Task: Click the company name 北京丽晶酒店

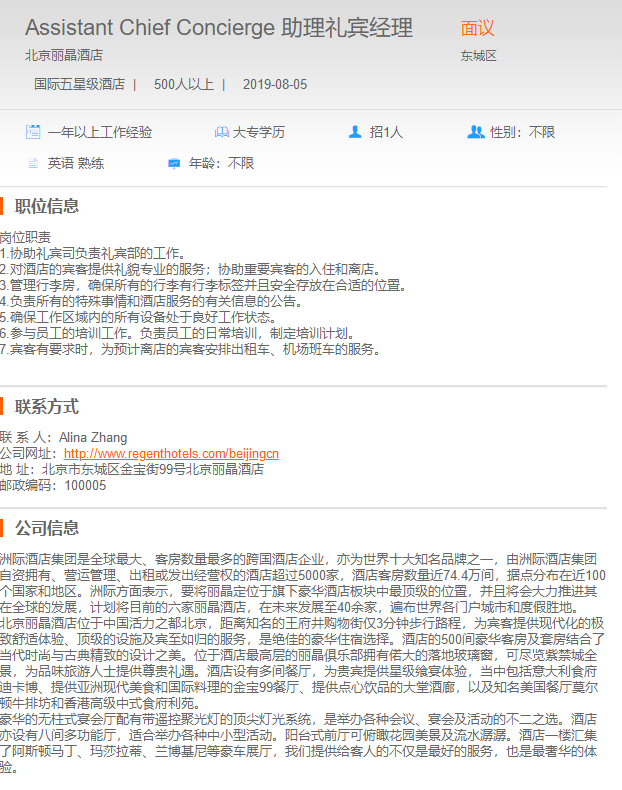Action: coord(64,56)
